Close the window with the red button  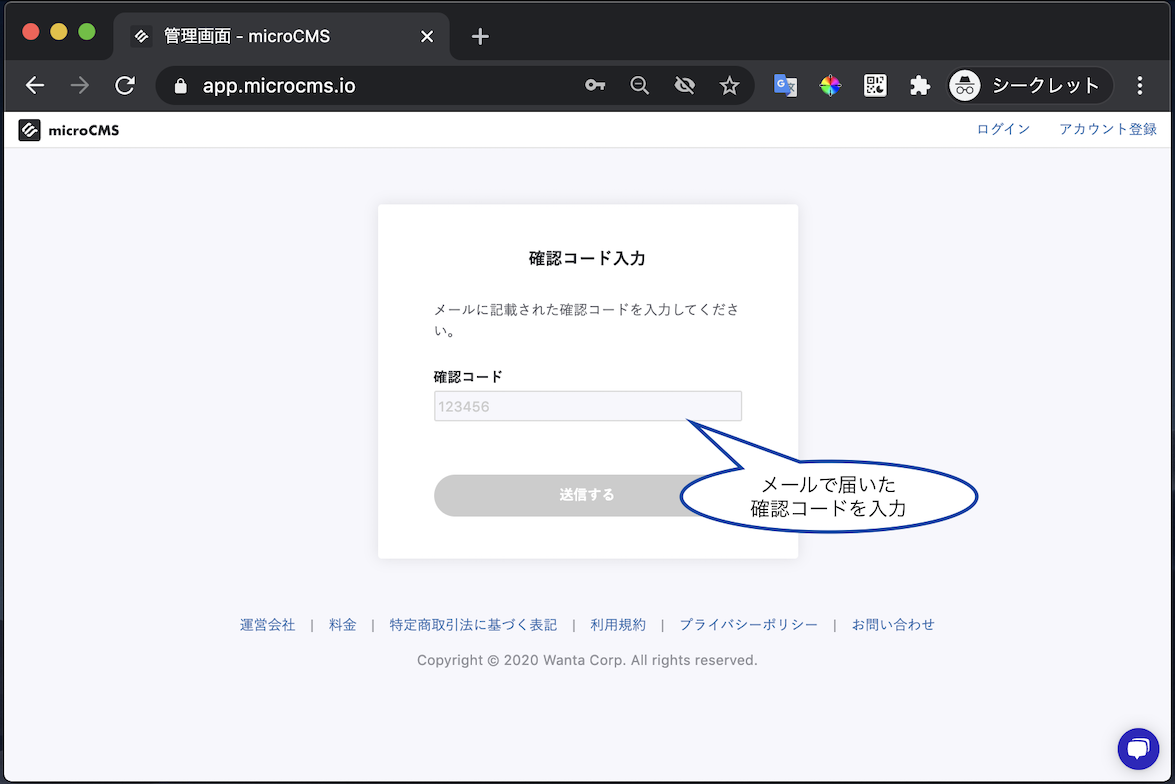(31, 31)
